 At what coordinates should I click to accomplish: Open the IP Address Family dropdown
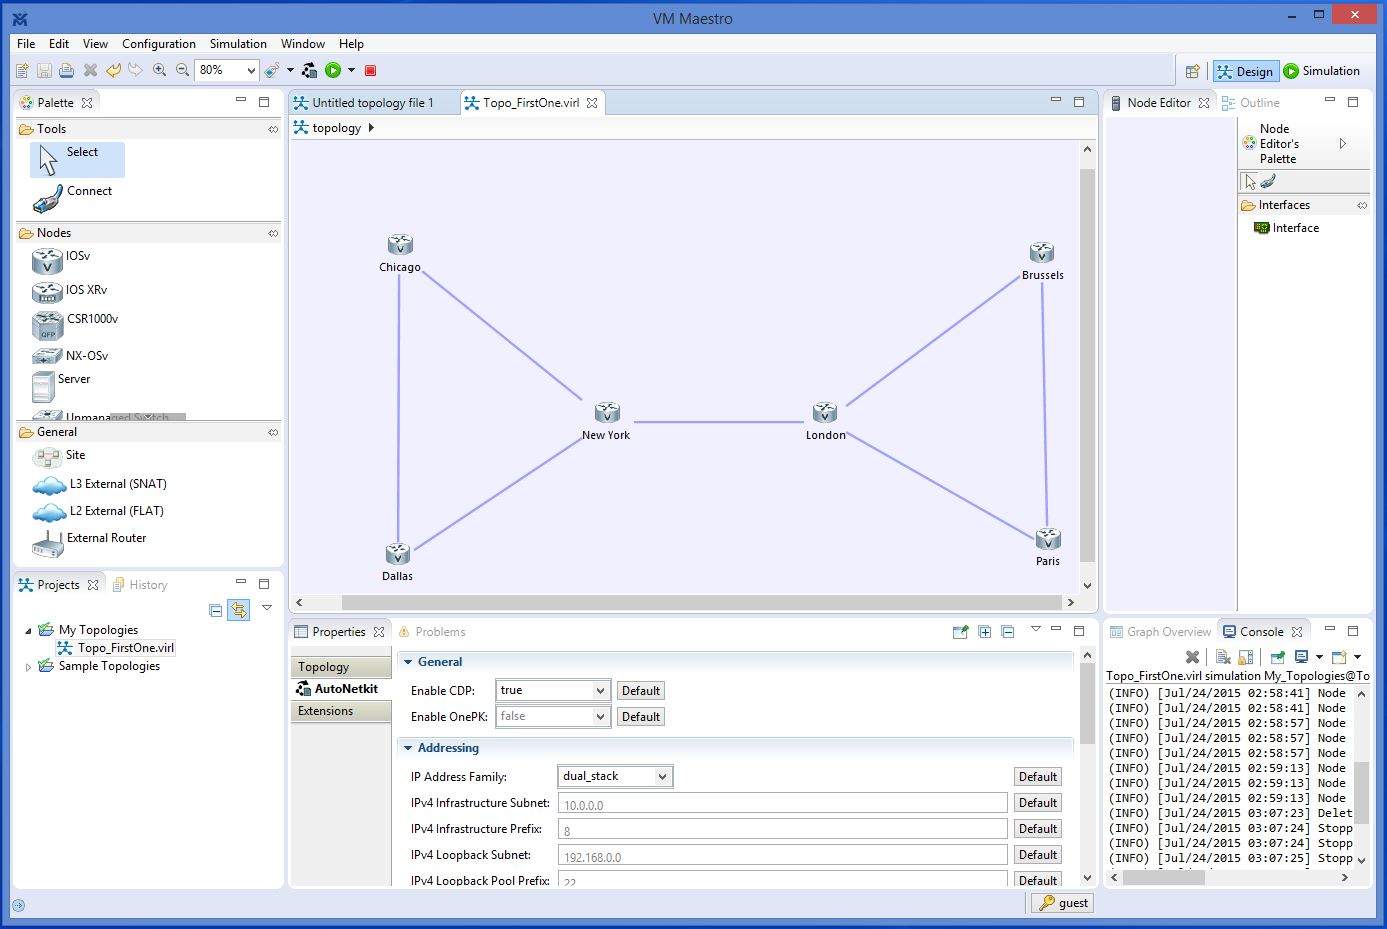click(661, 777)
